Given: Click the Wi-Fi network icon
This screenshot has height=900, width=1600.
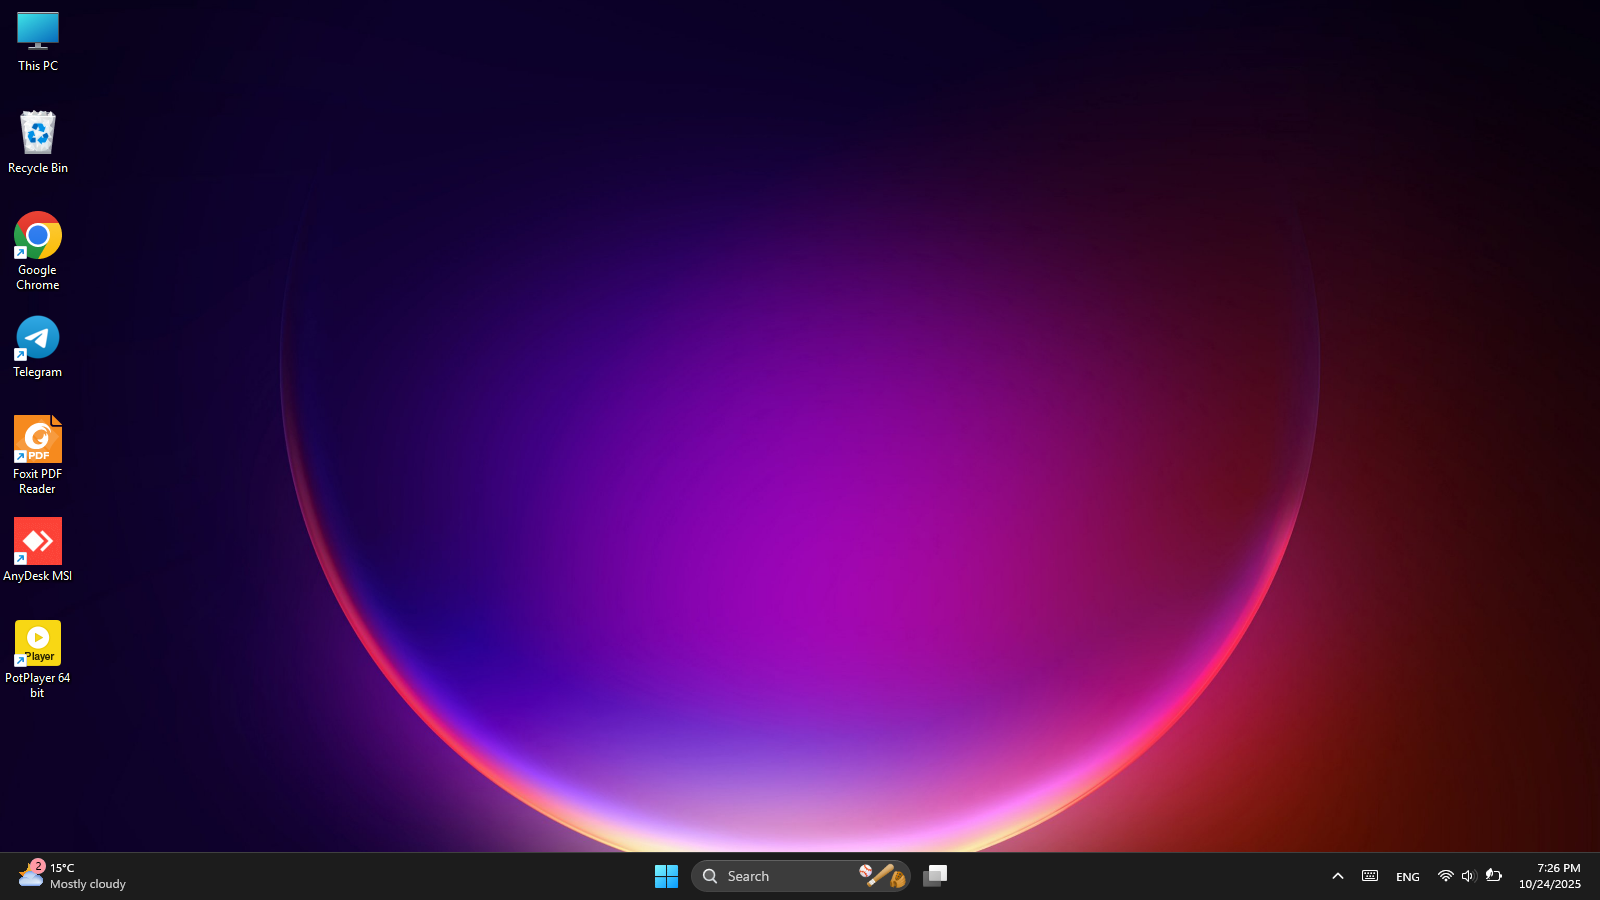Looking at the screenshot, I should tap(1445, 876).
